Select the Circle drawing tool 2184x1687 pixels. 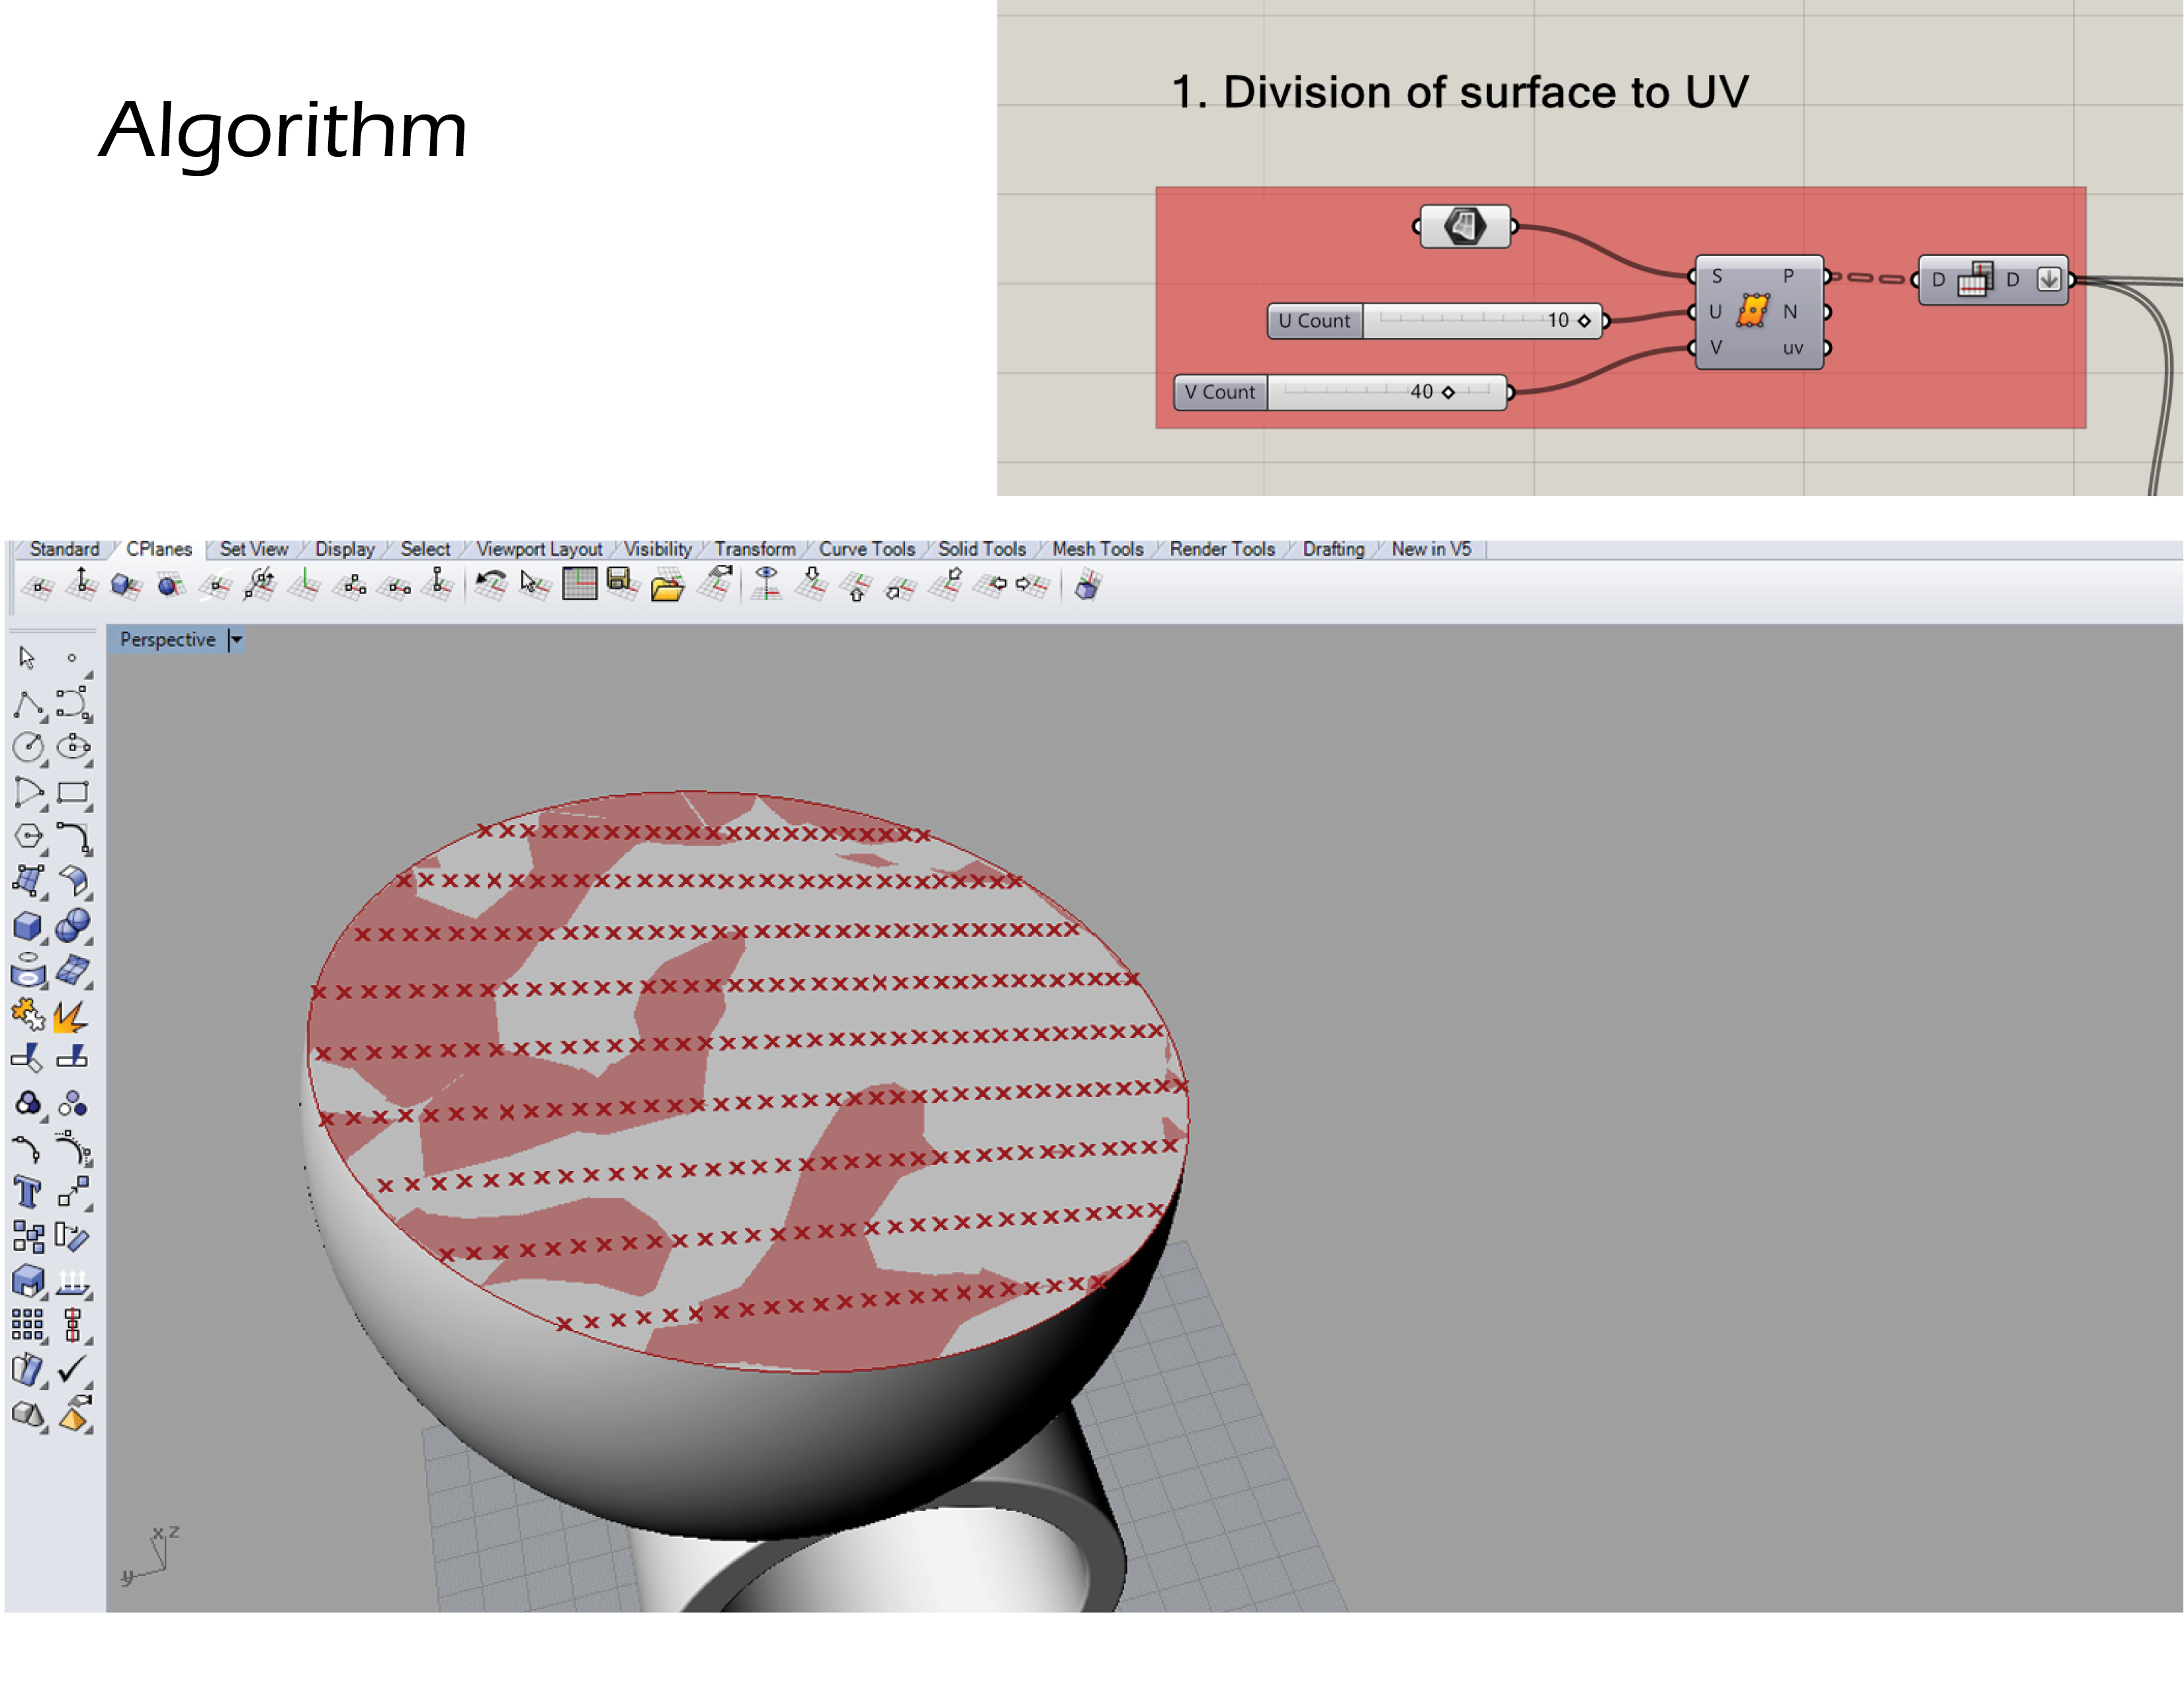[x=28, y=747]
